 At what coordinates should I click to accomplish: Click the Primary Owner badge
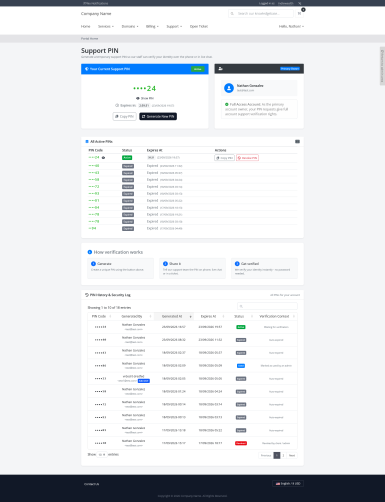point(290,69)
